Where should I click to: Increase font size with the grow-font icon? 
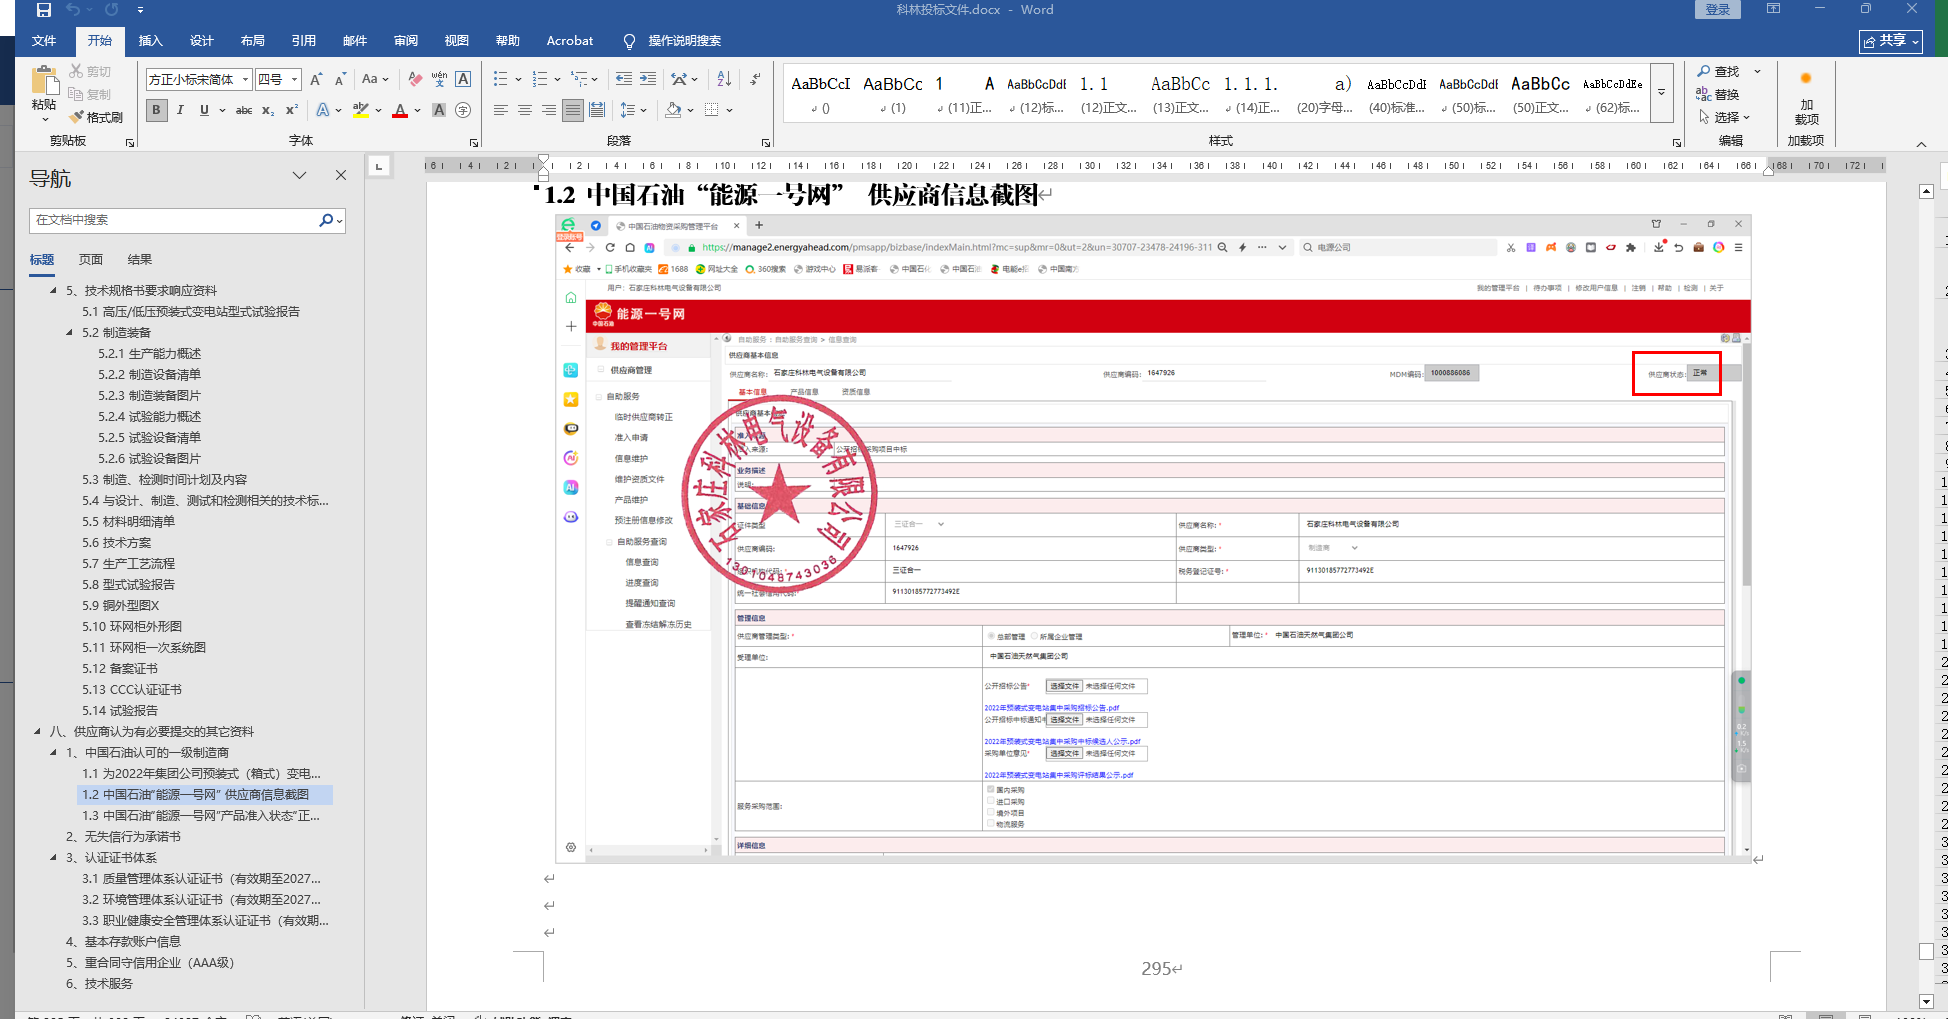click(316, 79)
